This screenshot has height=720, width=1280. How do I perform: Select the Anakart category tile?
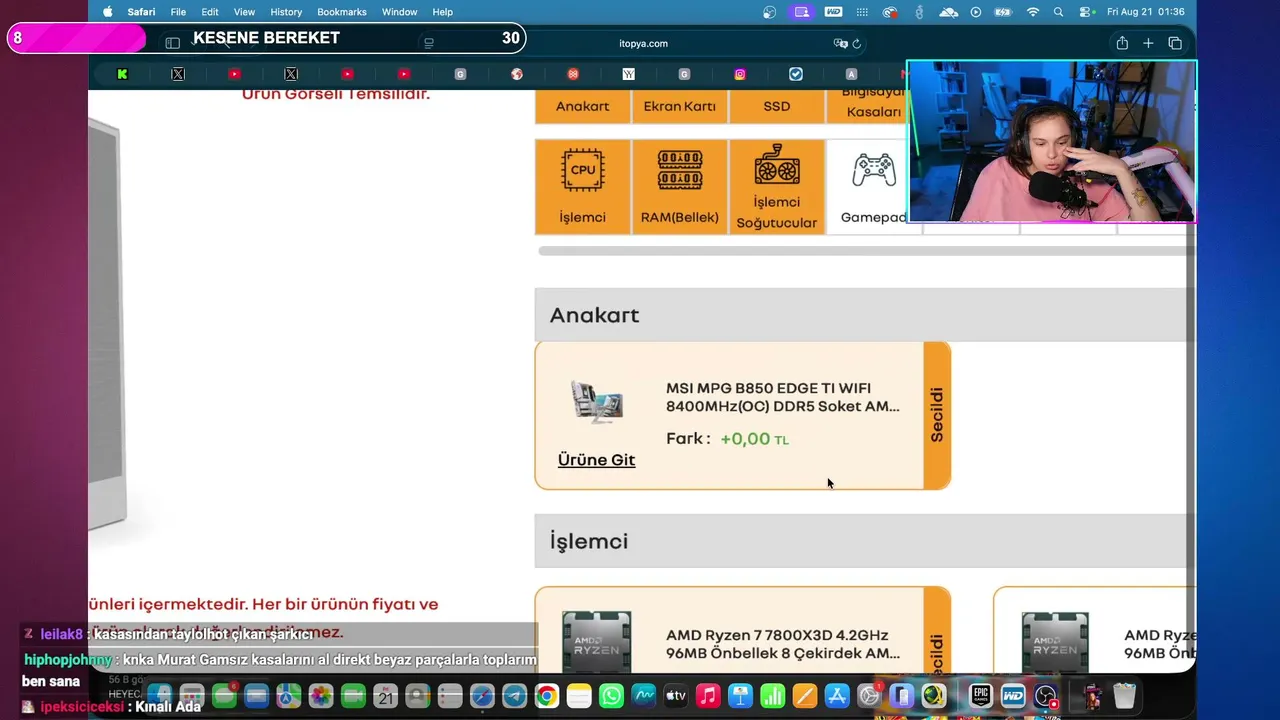(x=582, y=106)
